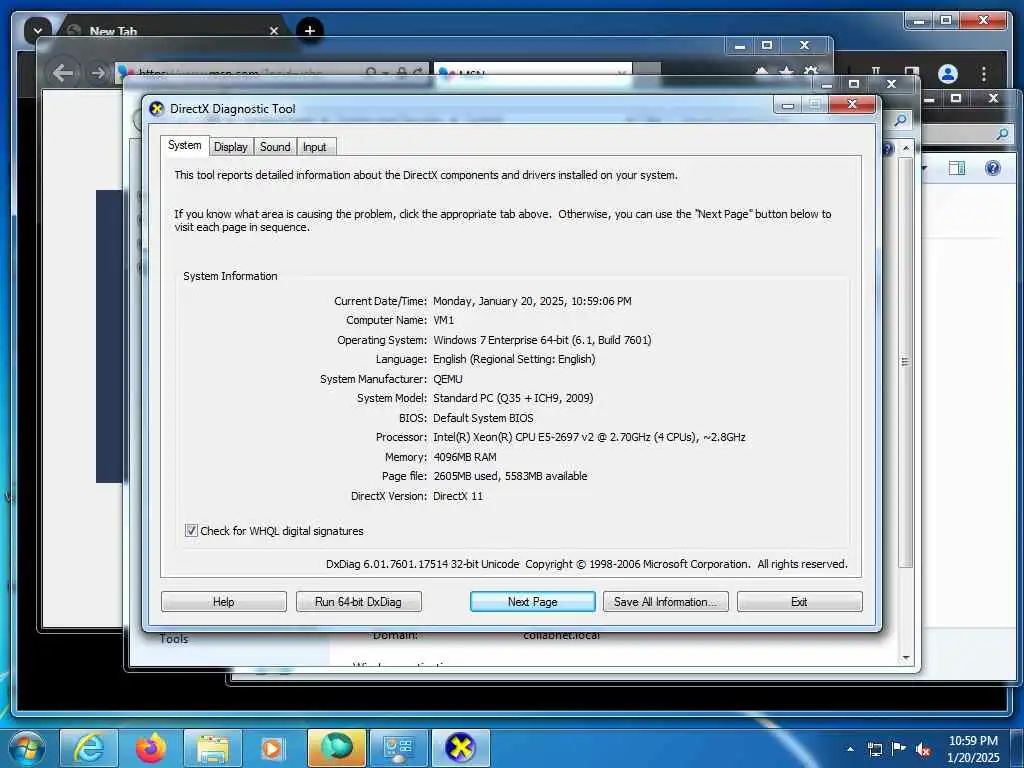Toggle Check for WHQL digital signatures
Screen dimensions: 1024x768
(191, 530)
